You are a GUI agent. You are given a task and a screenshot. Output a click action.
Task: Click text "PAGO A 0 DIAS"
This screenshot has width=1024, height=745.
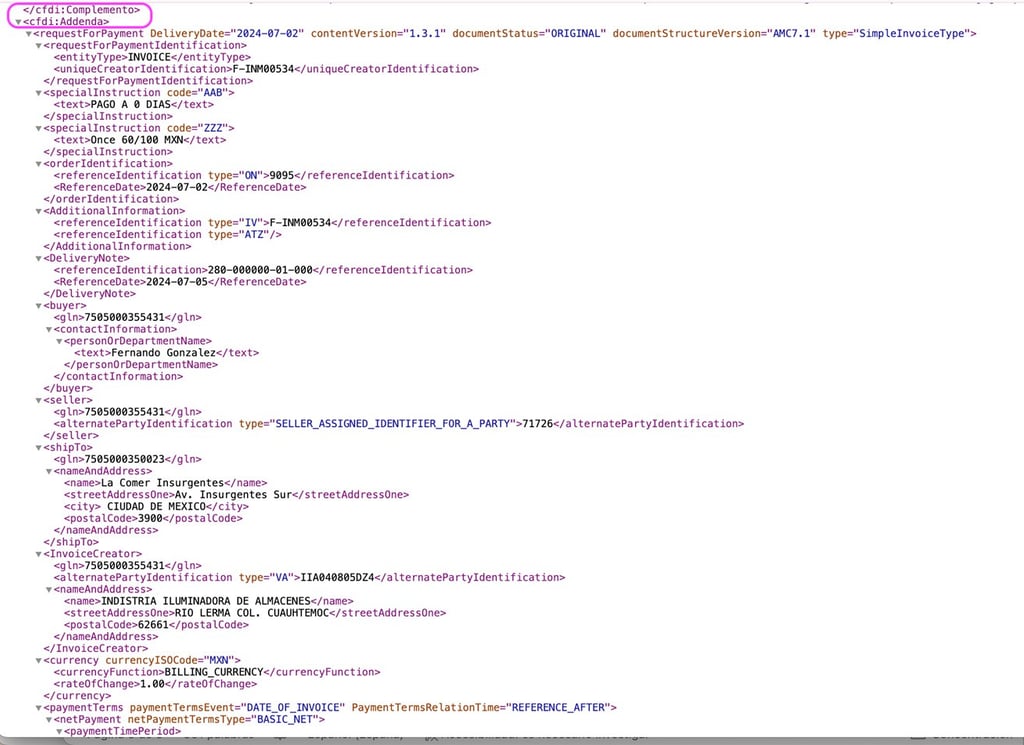tap(131, 104)
